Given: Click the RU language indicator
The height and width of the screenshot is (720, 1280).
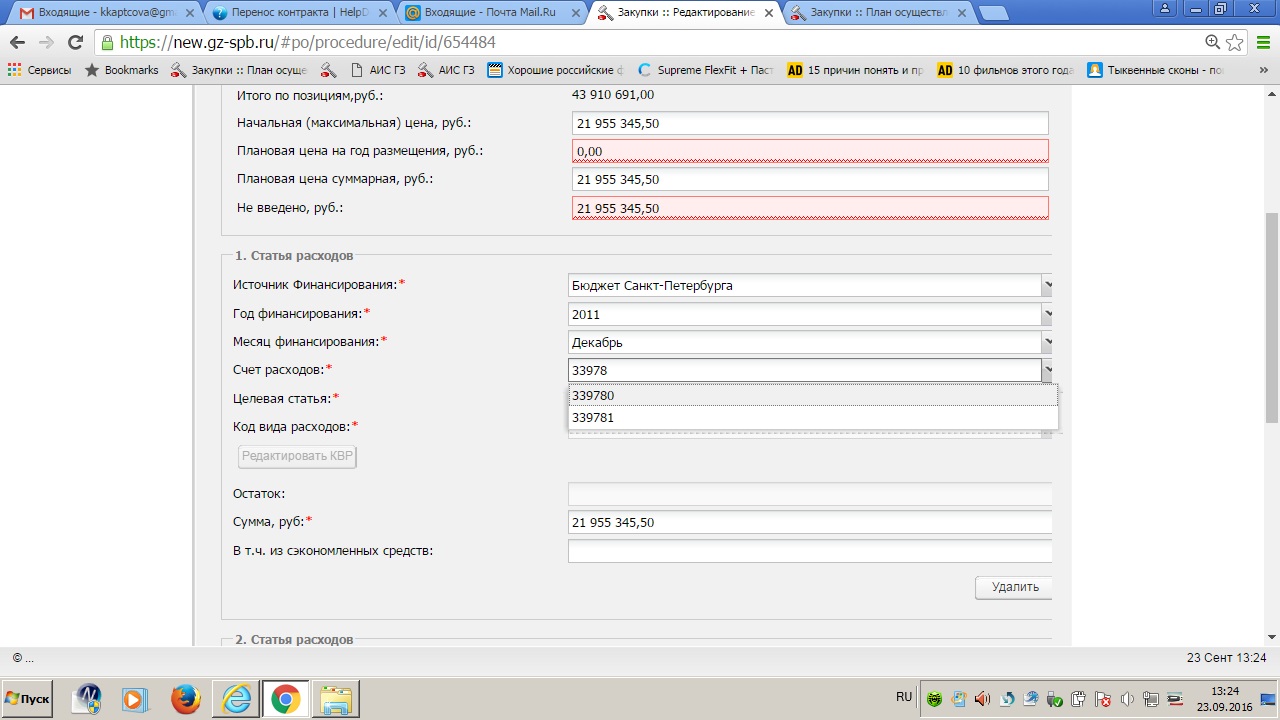Looking at the screenshot, I should (x=904, y=697).
